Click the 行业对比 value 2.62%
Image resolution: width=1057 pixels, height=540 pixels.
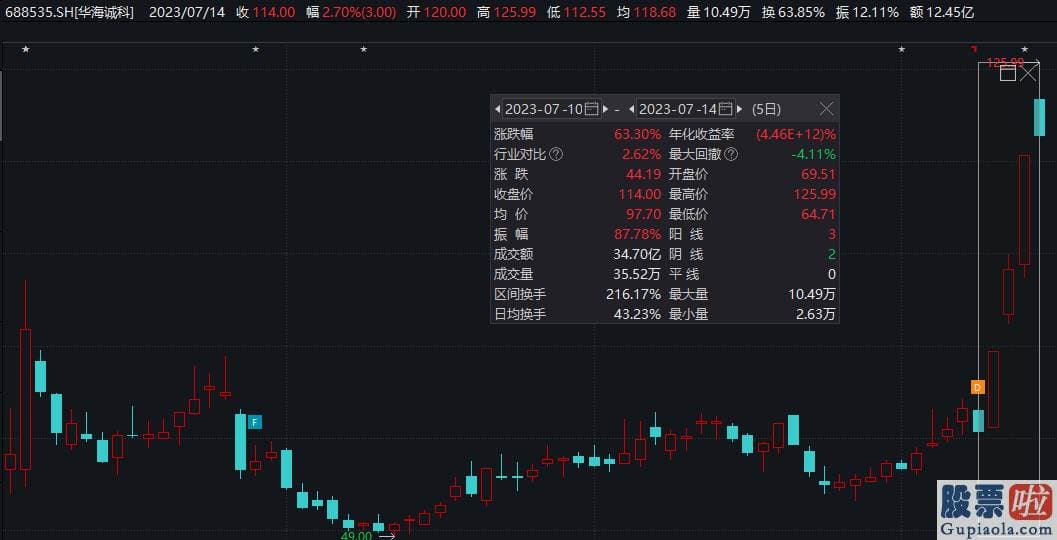coord(641,154)
